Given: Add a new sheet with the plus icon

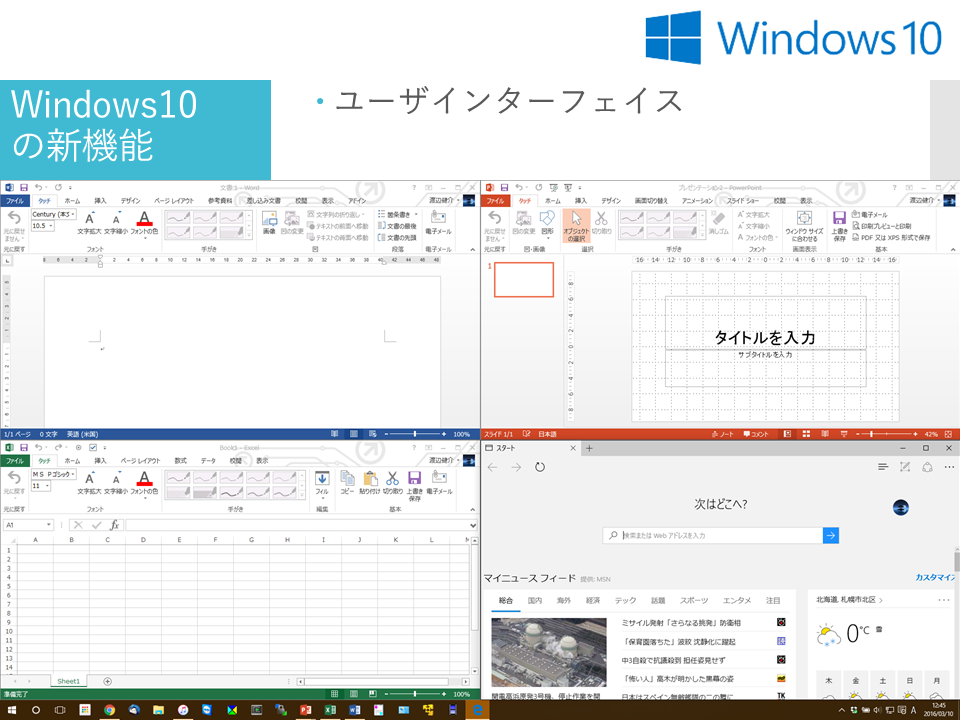Looking at the screenshot, I should 107,681.
